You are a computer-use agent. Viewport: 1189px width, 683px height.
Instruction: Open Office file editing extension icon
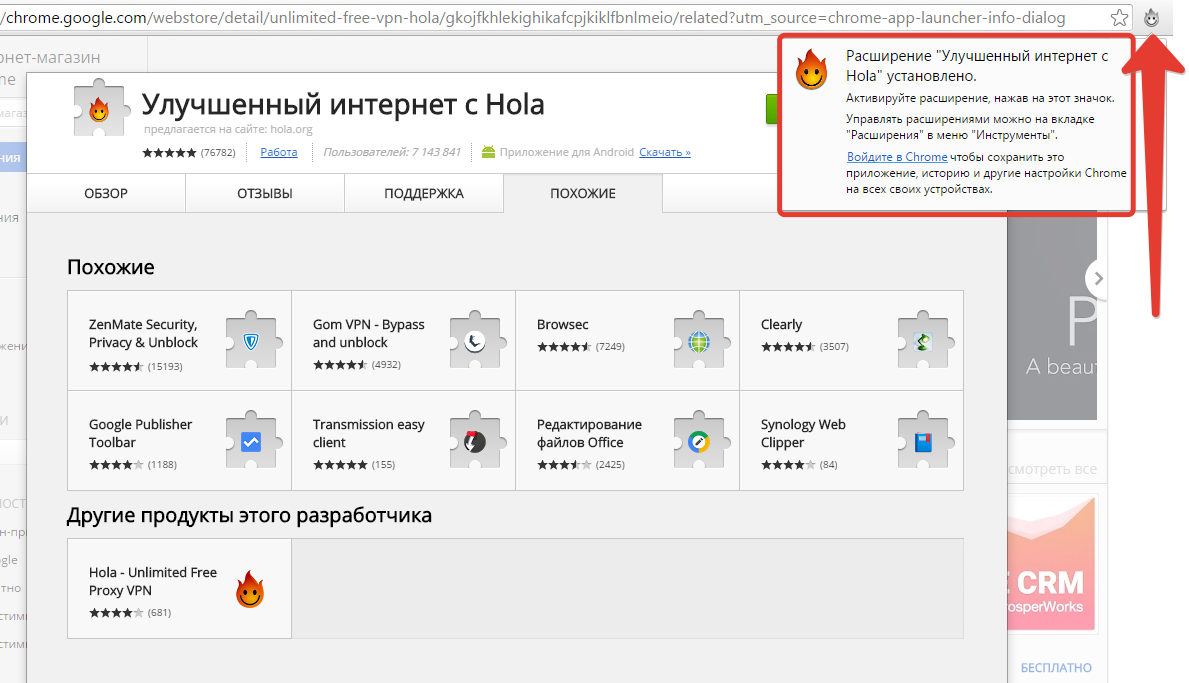[x=699, y=440]
